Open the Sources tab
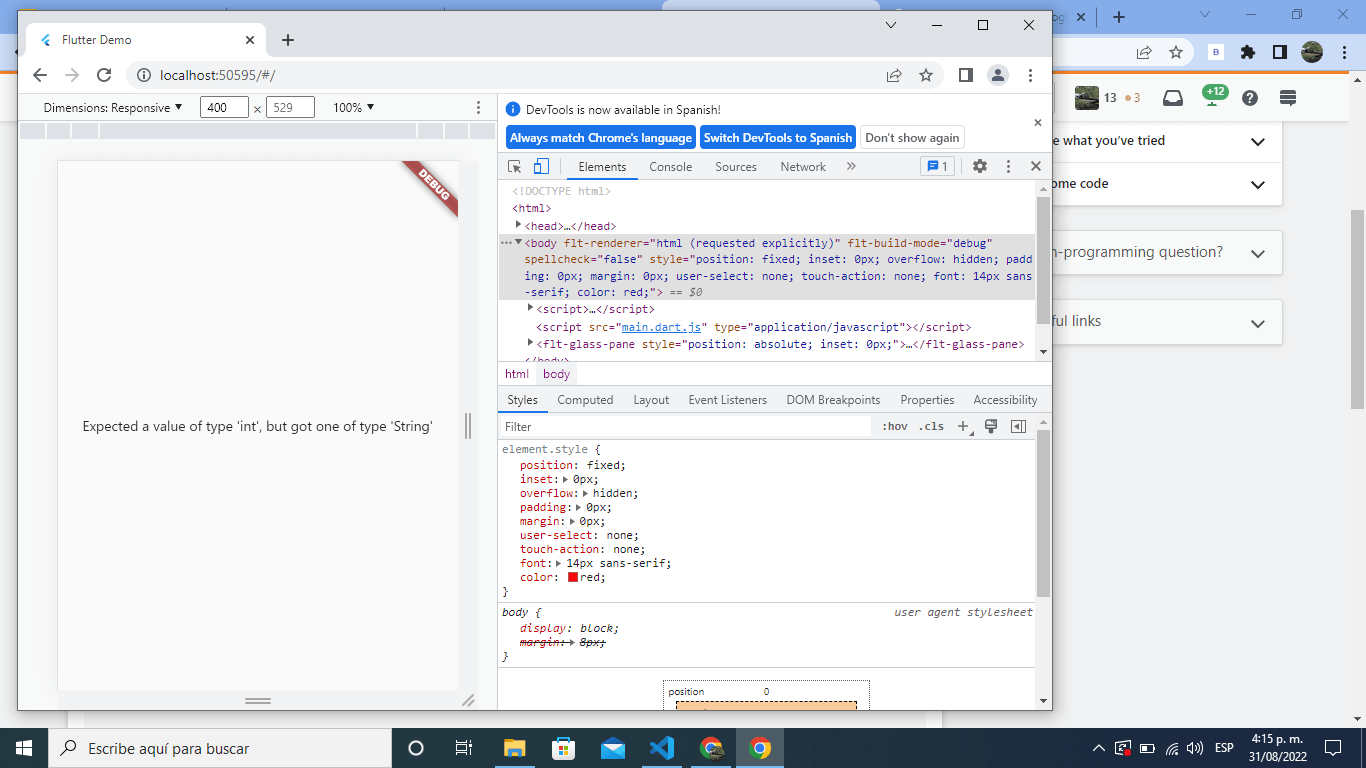Screen dimensions: 1366x768 pyautogui.click(x=736, y=167)
